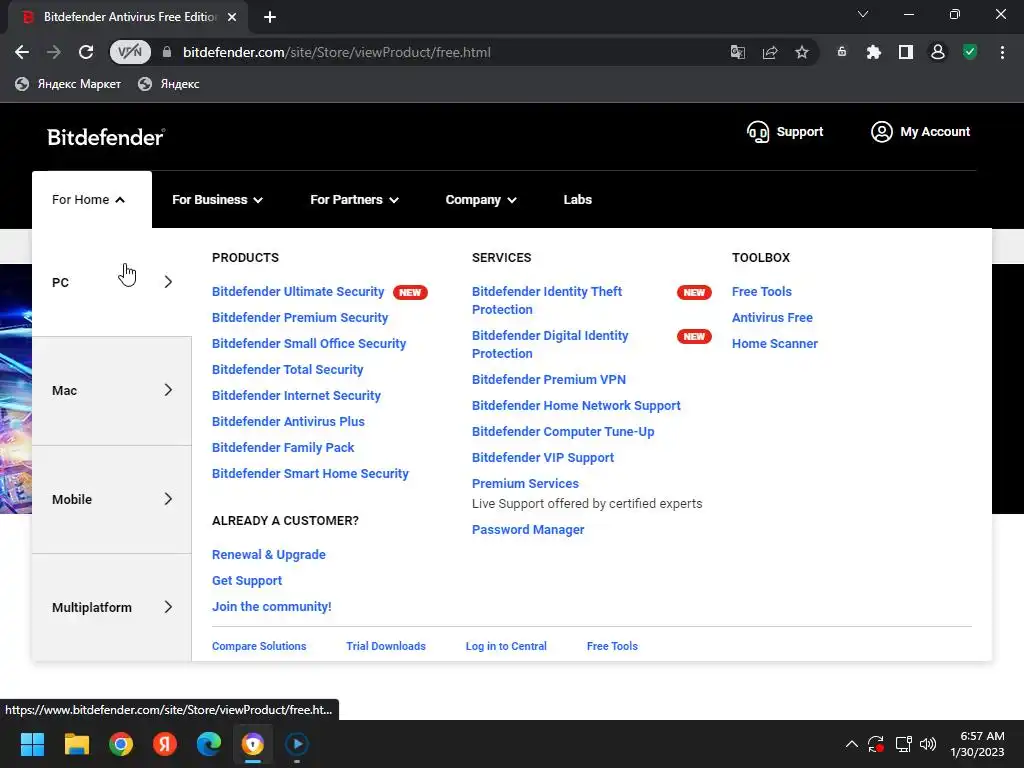Expand the For Business menu

[x=217, y=200]
